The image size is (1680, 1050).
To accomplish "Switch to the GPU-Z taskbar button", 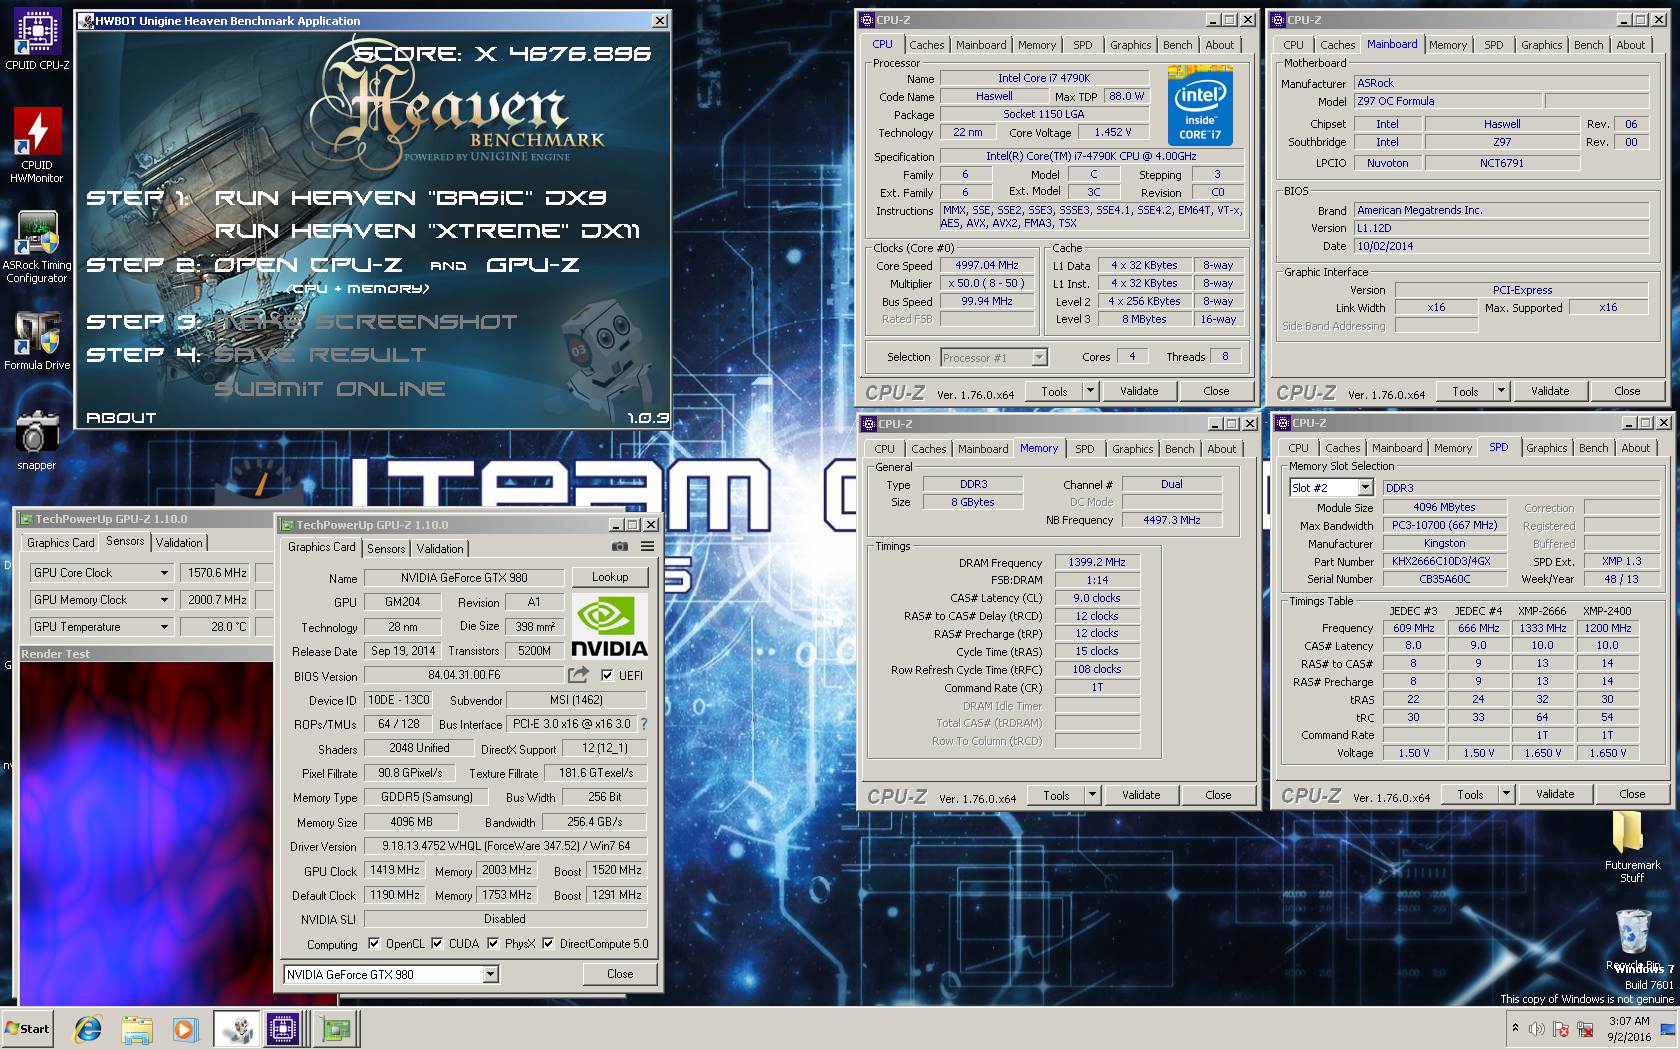I will click(x=336, y=1029).
